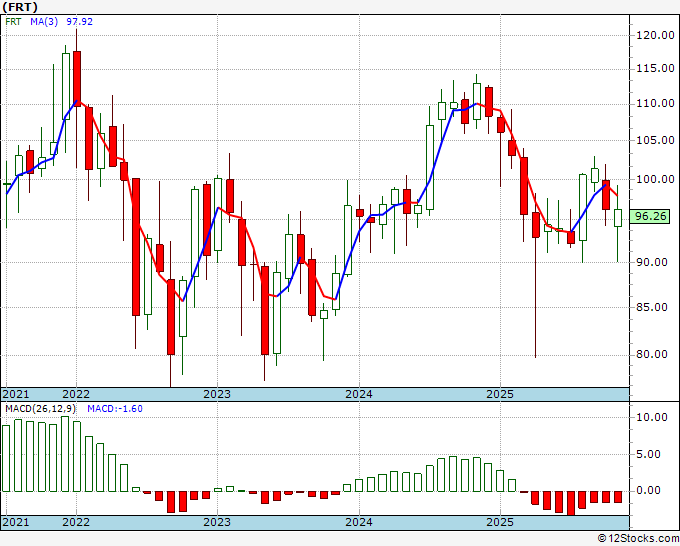Click the 105.00 price axis label
The image size is (680, 546).
click(x=655, y=141)
